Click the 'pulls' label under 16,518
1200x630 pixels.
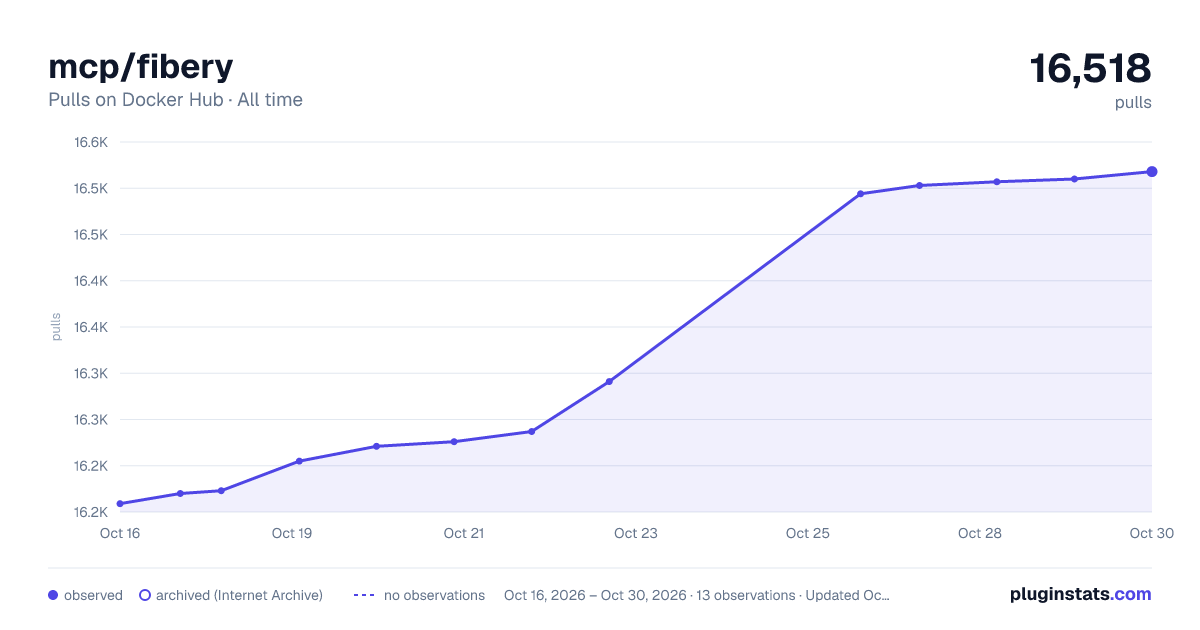click(x=1133, y=102)
